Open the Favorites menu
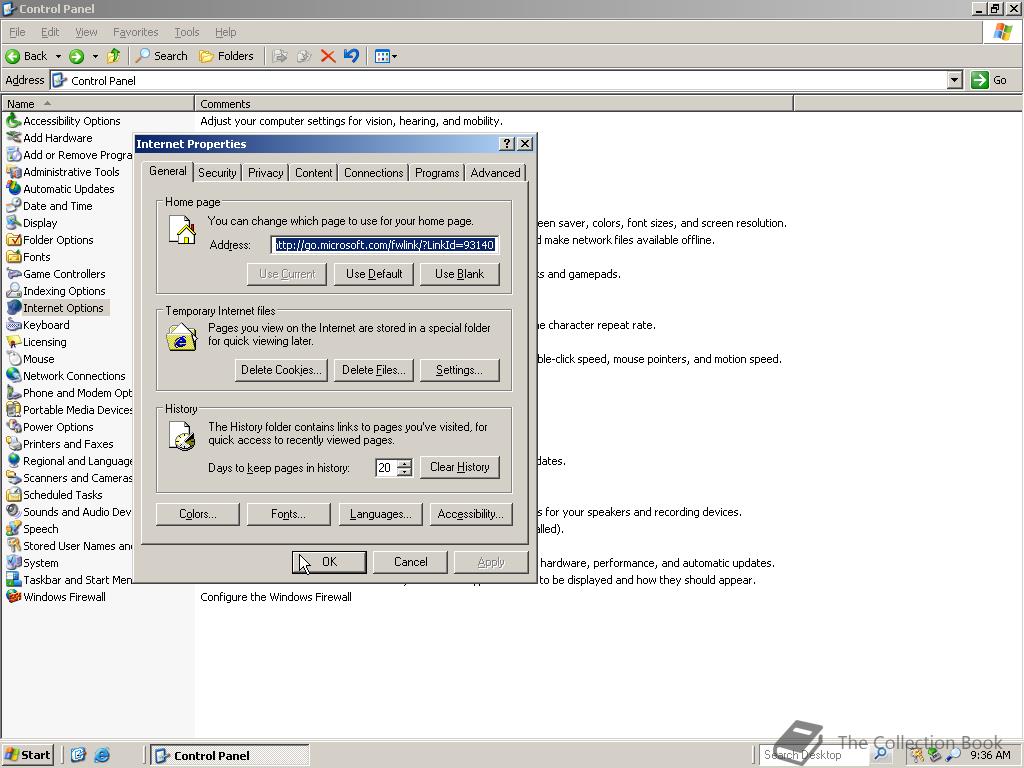This screenshot has width=1024, height=768. click(135, 32)
